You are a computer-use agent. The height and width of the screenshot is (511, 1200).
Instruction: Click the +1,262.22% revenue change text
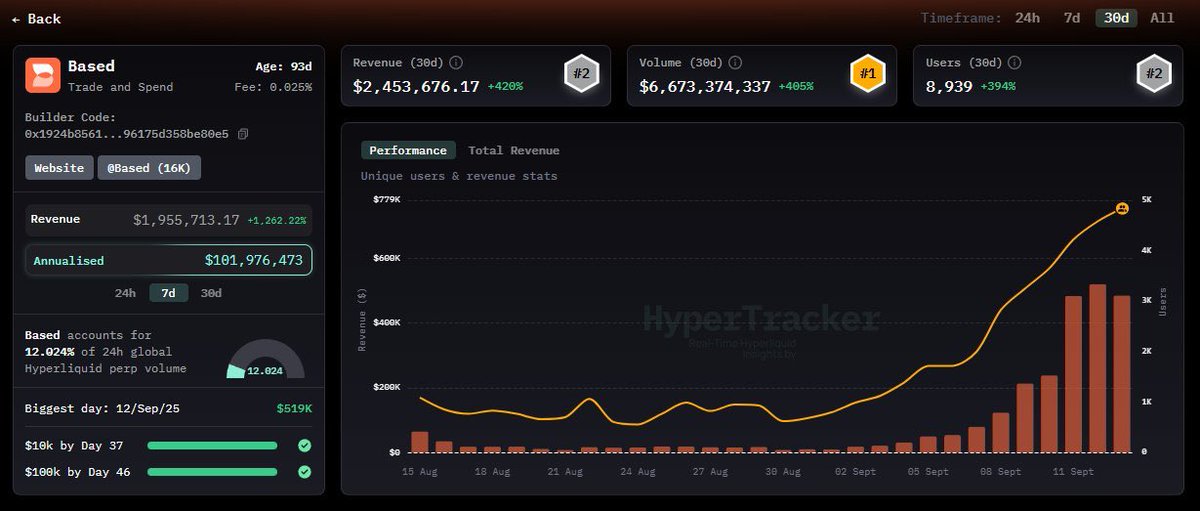[x=277, y=220]
